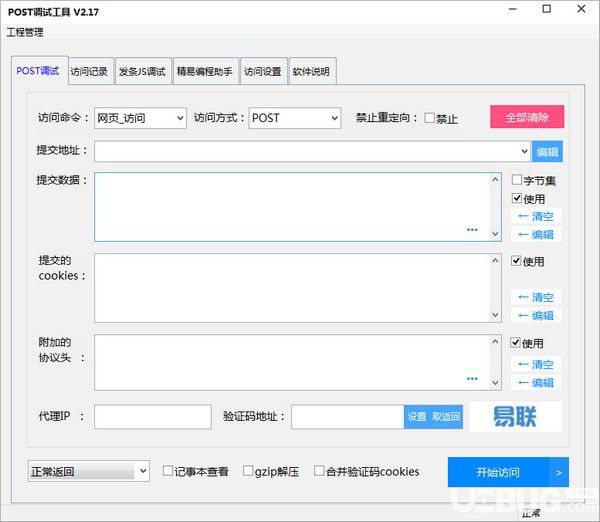Click 编辑 for 提交数据
This screenshot has width=600, height=522.
coord(536,235)
